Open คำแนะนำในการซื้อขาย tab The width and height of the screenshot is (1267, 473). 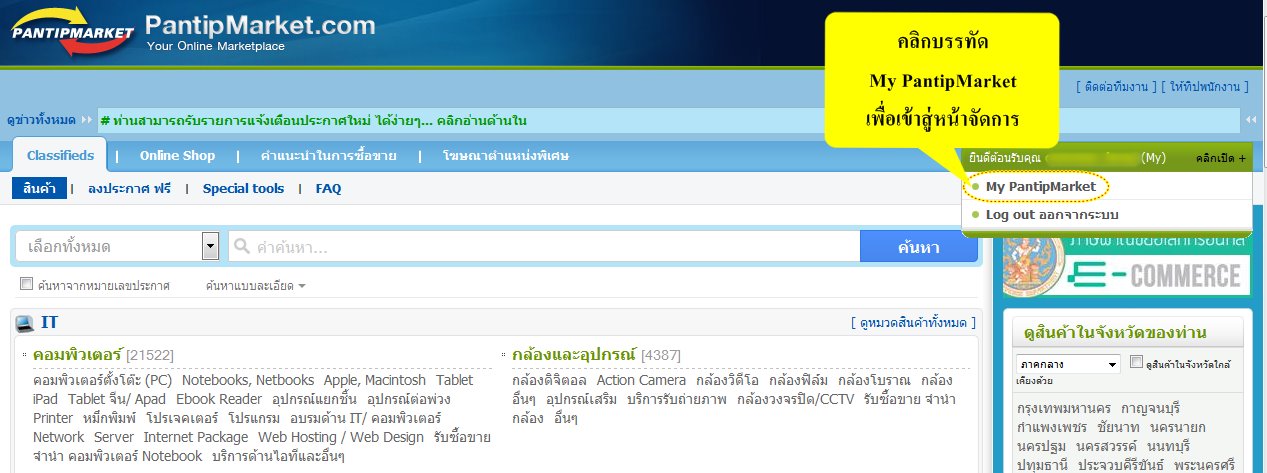(328, 156)
